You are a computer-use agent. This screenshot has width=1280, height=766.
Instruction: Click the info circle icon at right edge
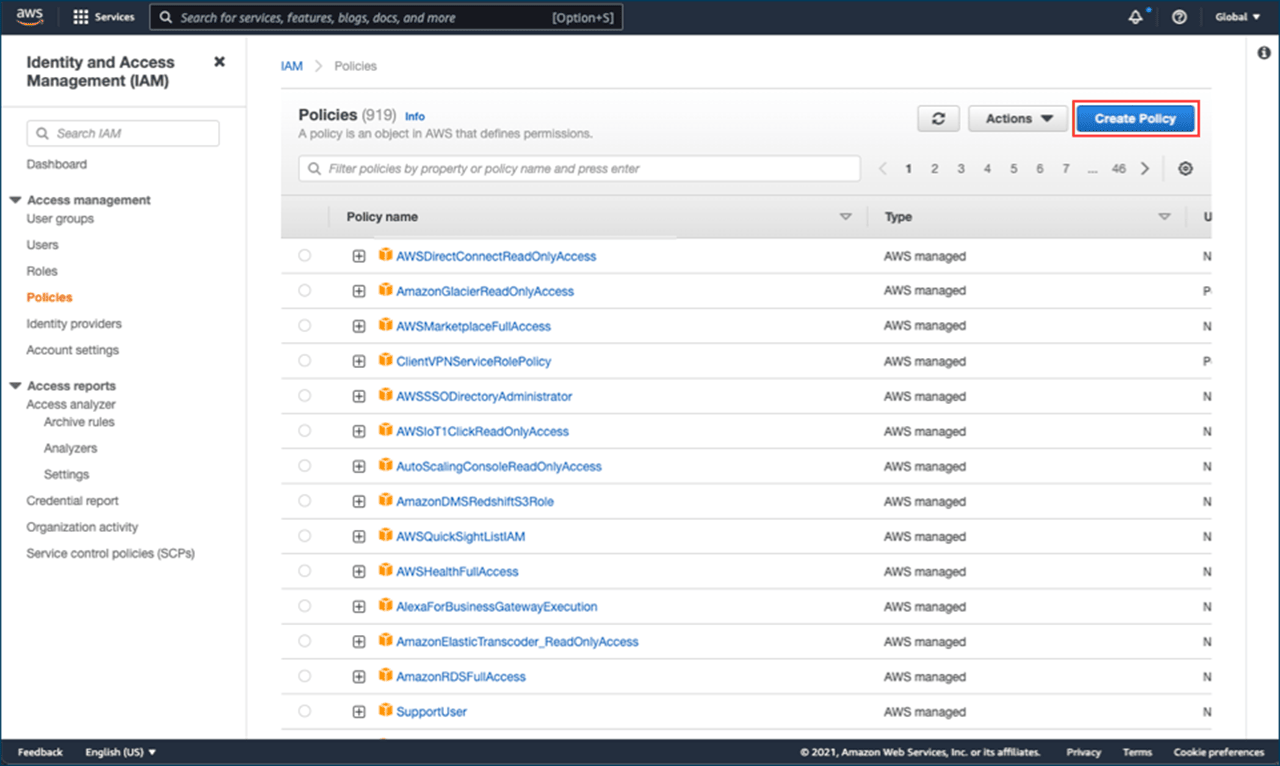[x=1264, y=53]
